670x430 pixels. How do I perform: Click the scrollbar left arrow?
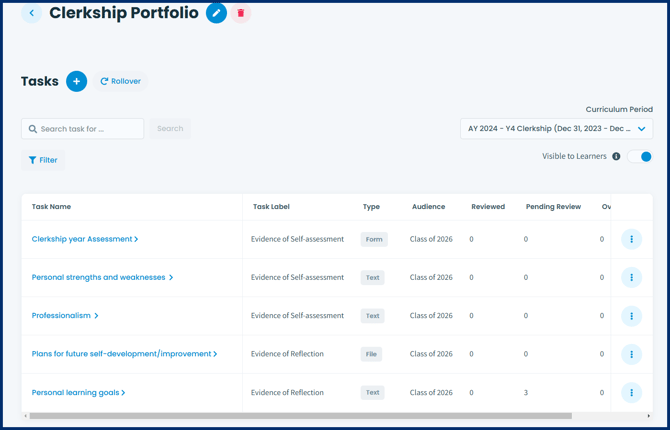[25, 416]
